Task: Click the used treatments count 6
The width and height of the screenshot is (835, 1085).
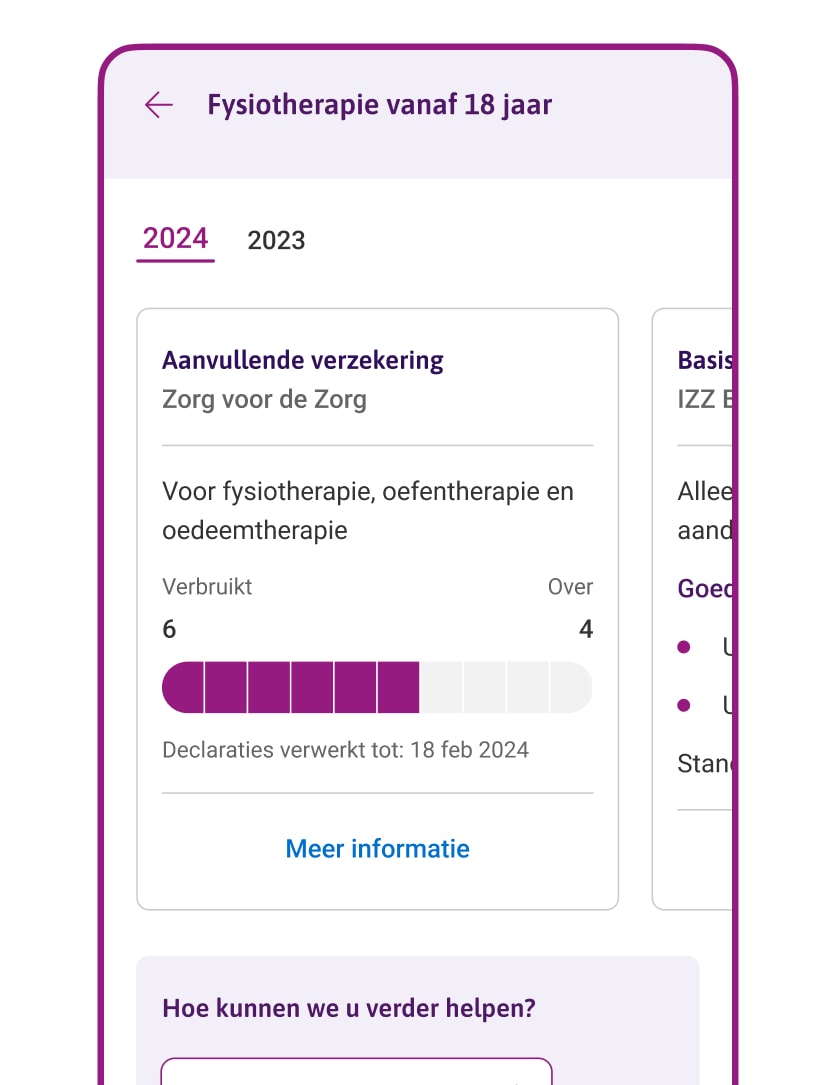Action: pyautogui.click(x=169, y=630)
